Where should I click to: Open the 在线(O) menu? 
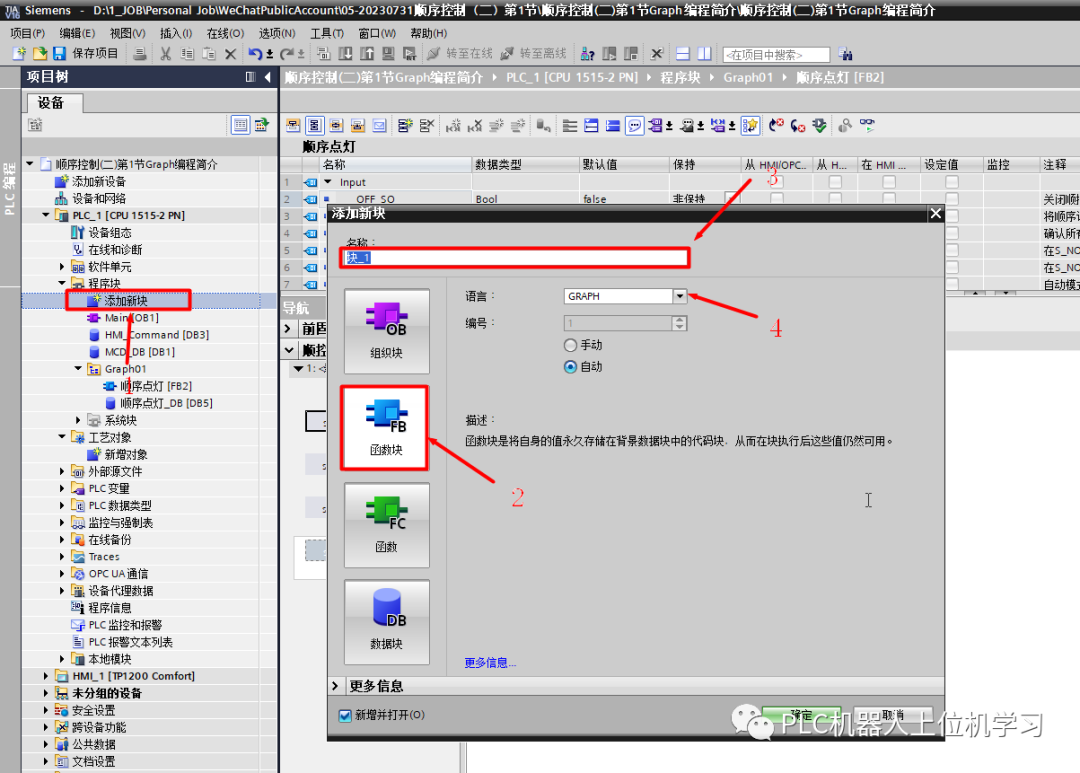pyautogui.click(x=225, y=33)
